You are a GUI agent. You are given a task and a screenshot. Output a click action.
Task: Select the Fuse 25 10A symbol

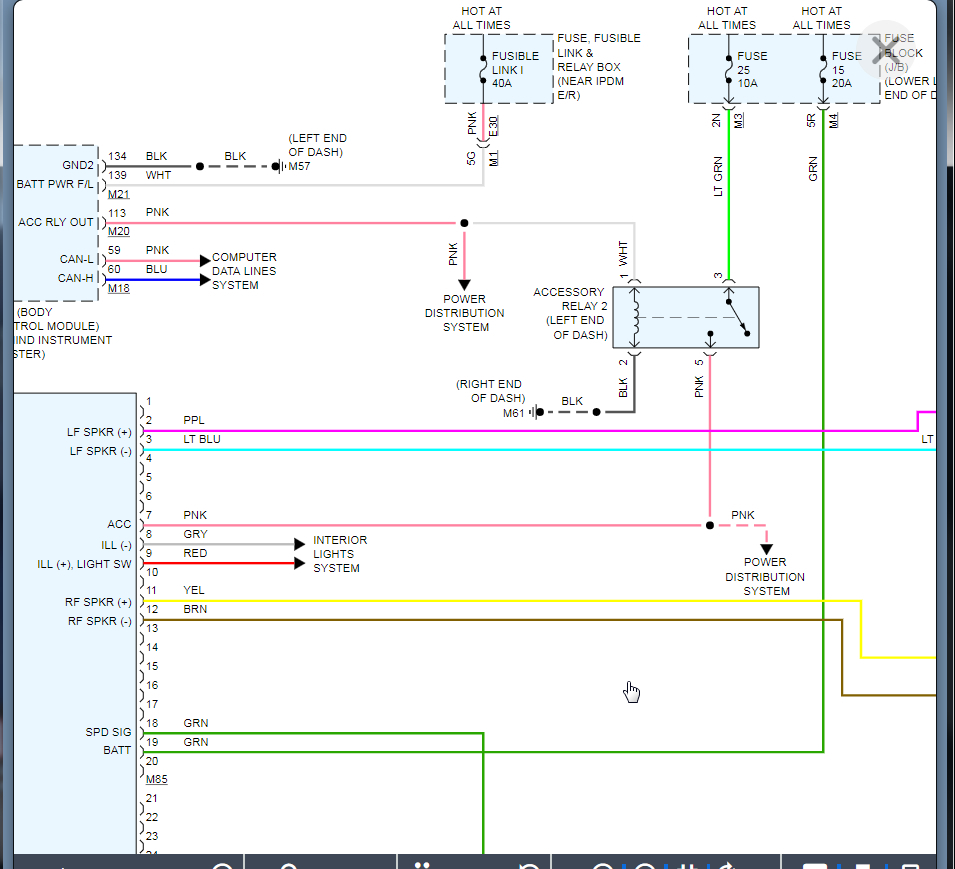[728, 70]
